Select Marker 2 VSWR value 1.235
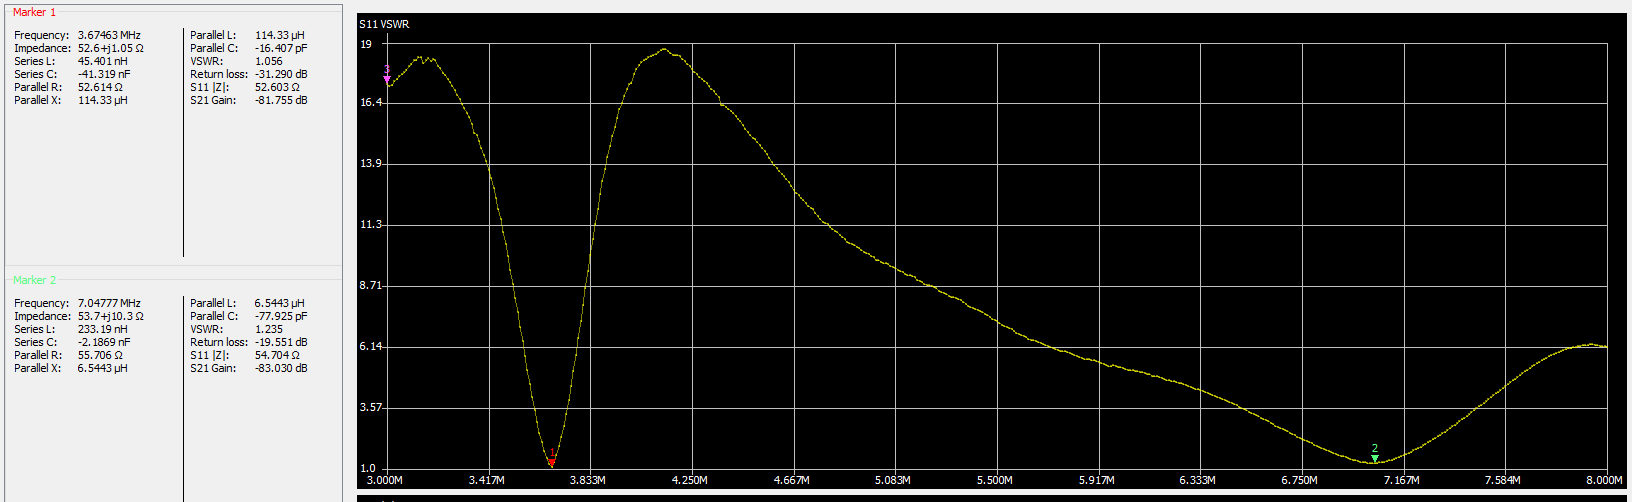Screen dimensions: 1632x502 268,329
